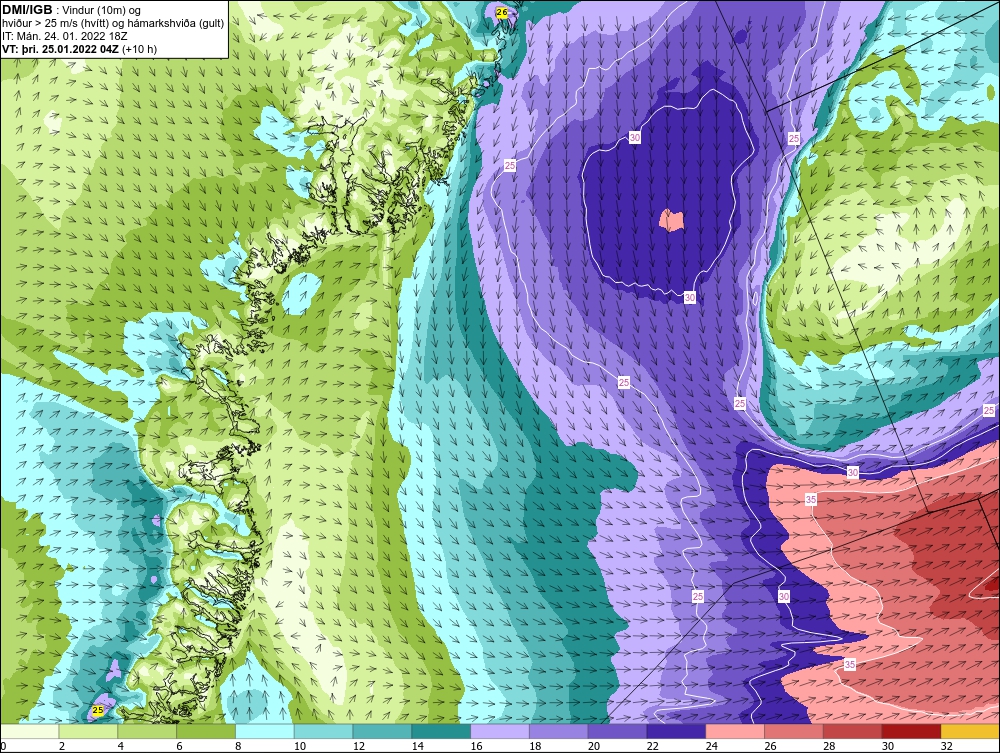Click the teal 12–14 legend swatch

(382, 731)
